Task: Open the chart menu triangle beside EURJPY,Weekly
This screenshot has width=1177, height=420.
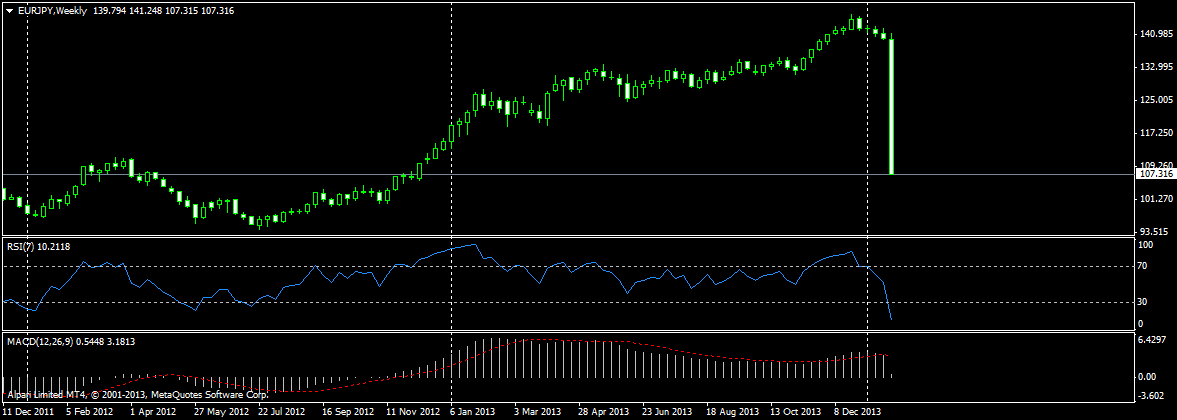Action: tap(10, 10)
